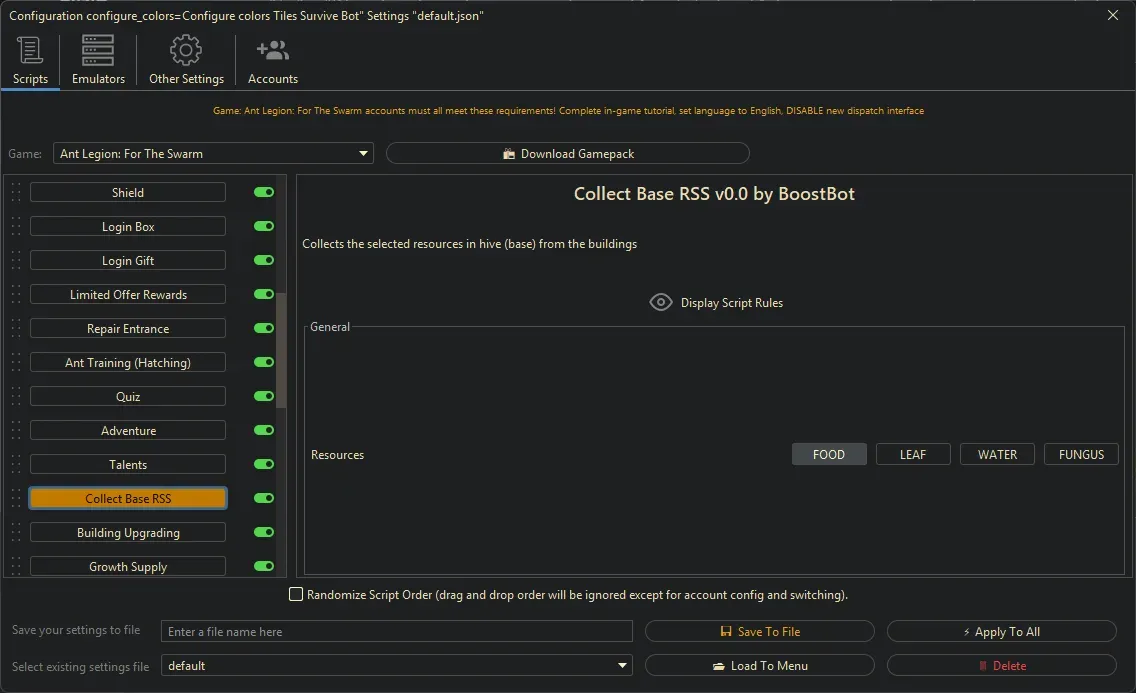Viewport: 1136px width, 693px height.
Task: Open the Ant Training (Hatching) script
Action: point(128,363)
